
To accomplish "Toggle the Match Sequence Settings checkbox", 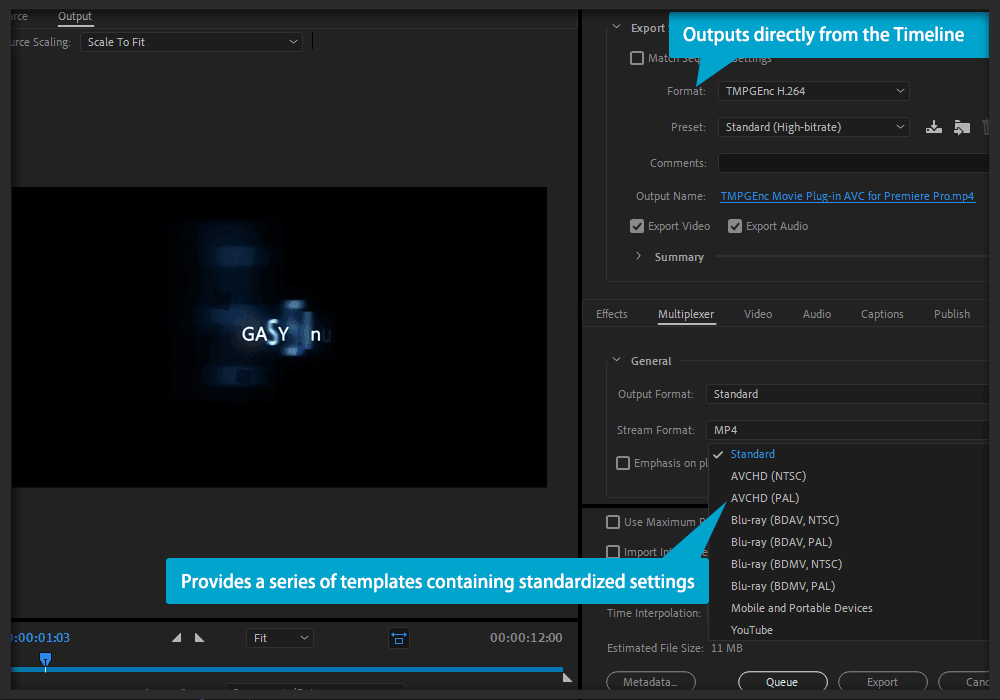I will (636, 58).
